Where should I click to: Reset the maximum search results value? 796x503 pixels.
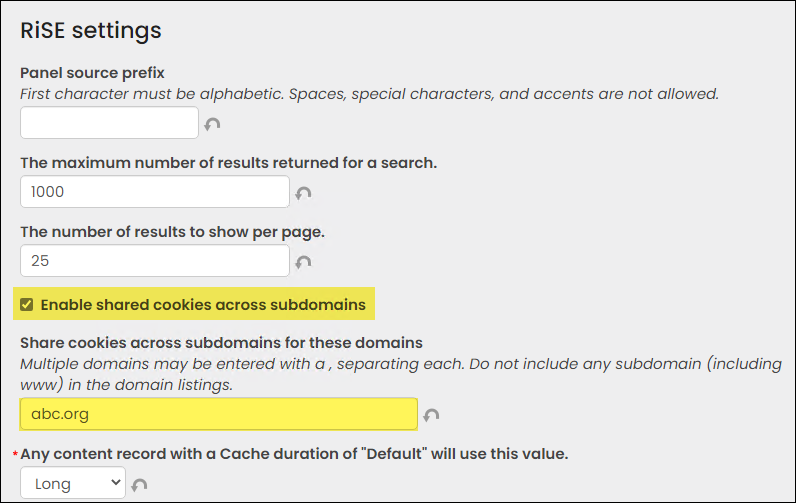pyautogui.click(x=304, y=193)
